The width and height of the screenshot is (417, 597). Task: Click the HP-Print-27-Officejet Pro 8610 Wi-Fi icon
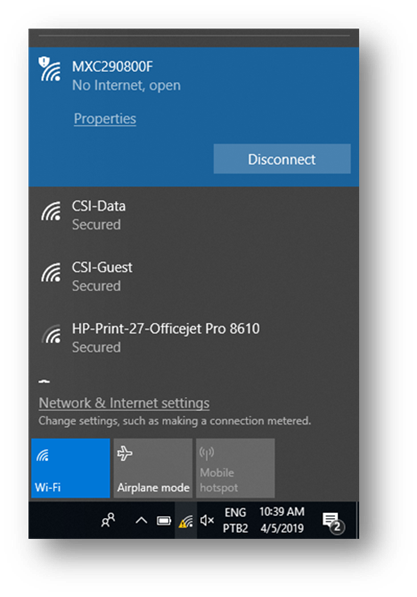[51, 334]
